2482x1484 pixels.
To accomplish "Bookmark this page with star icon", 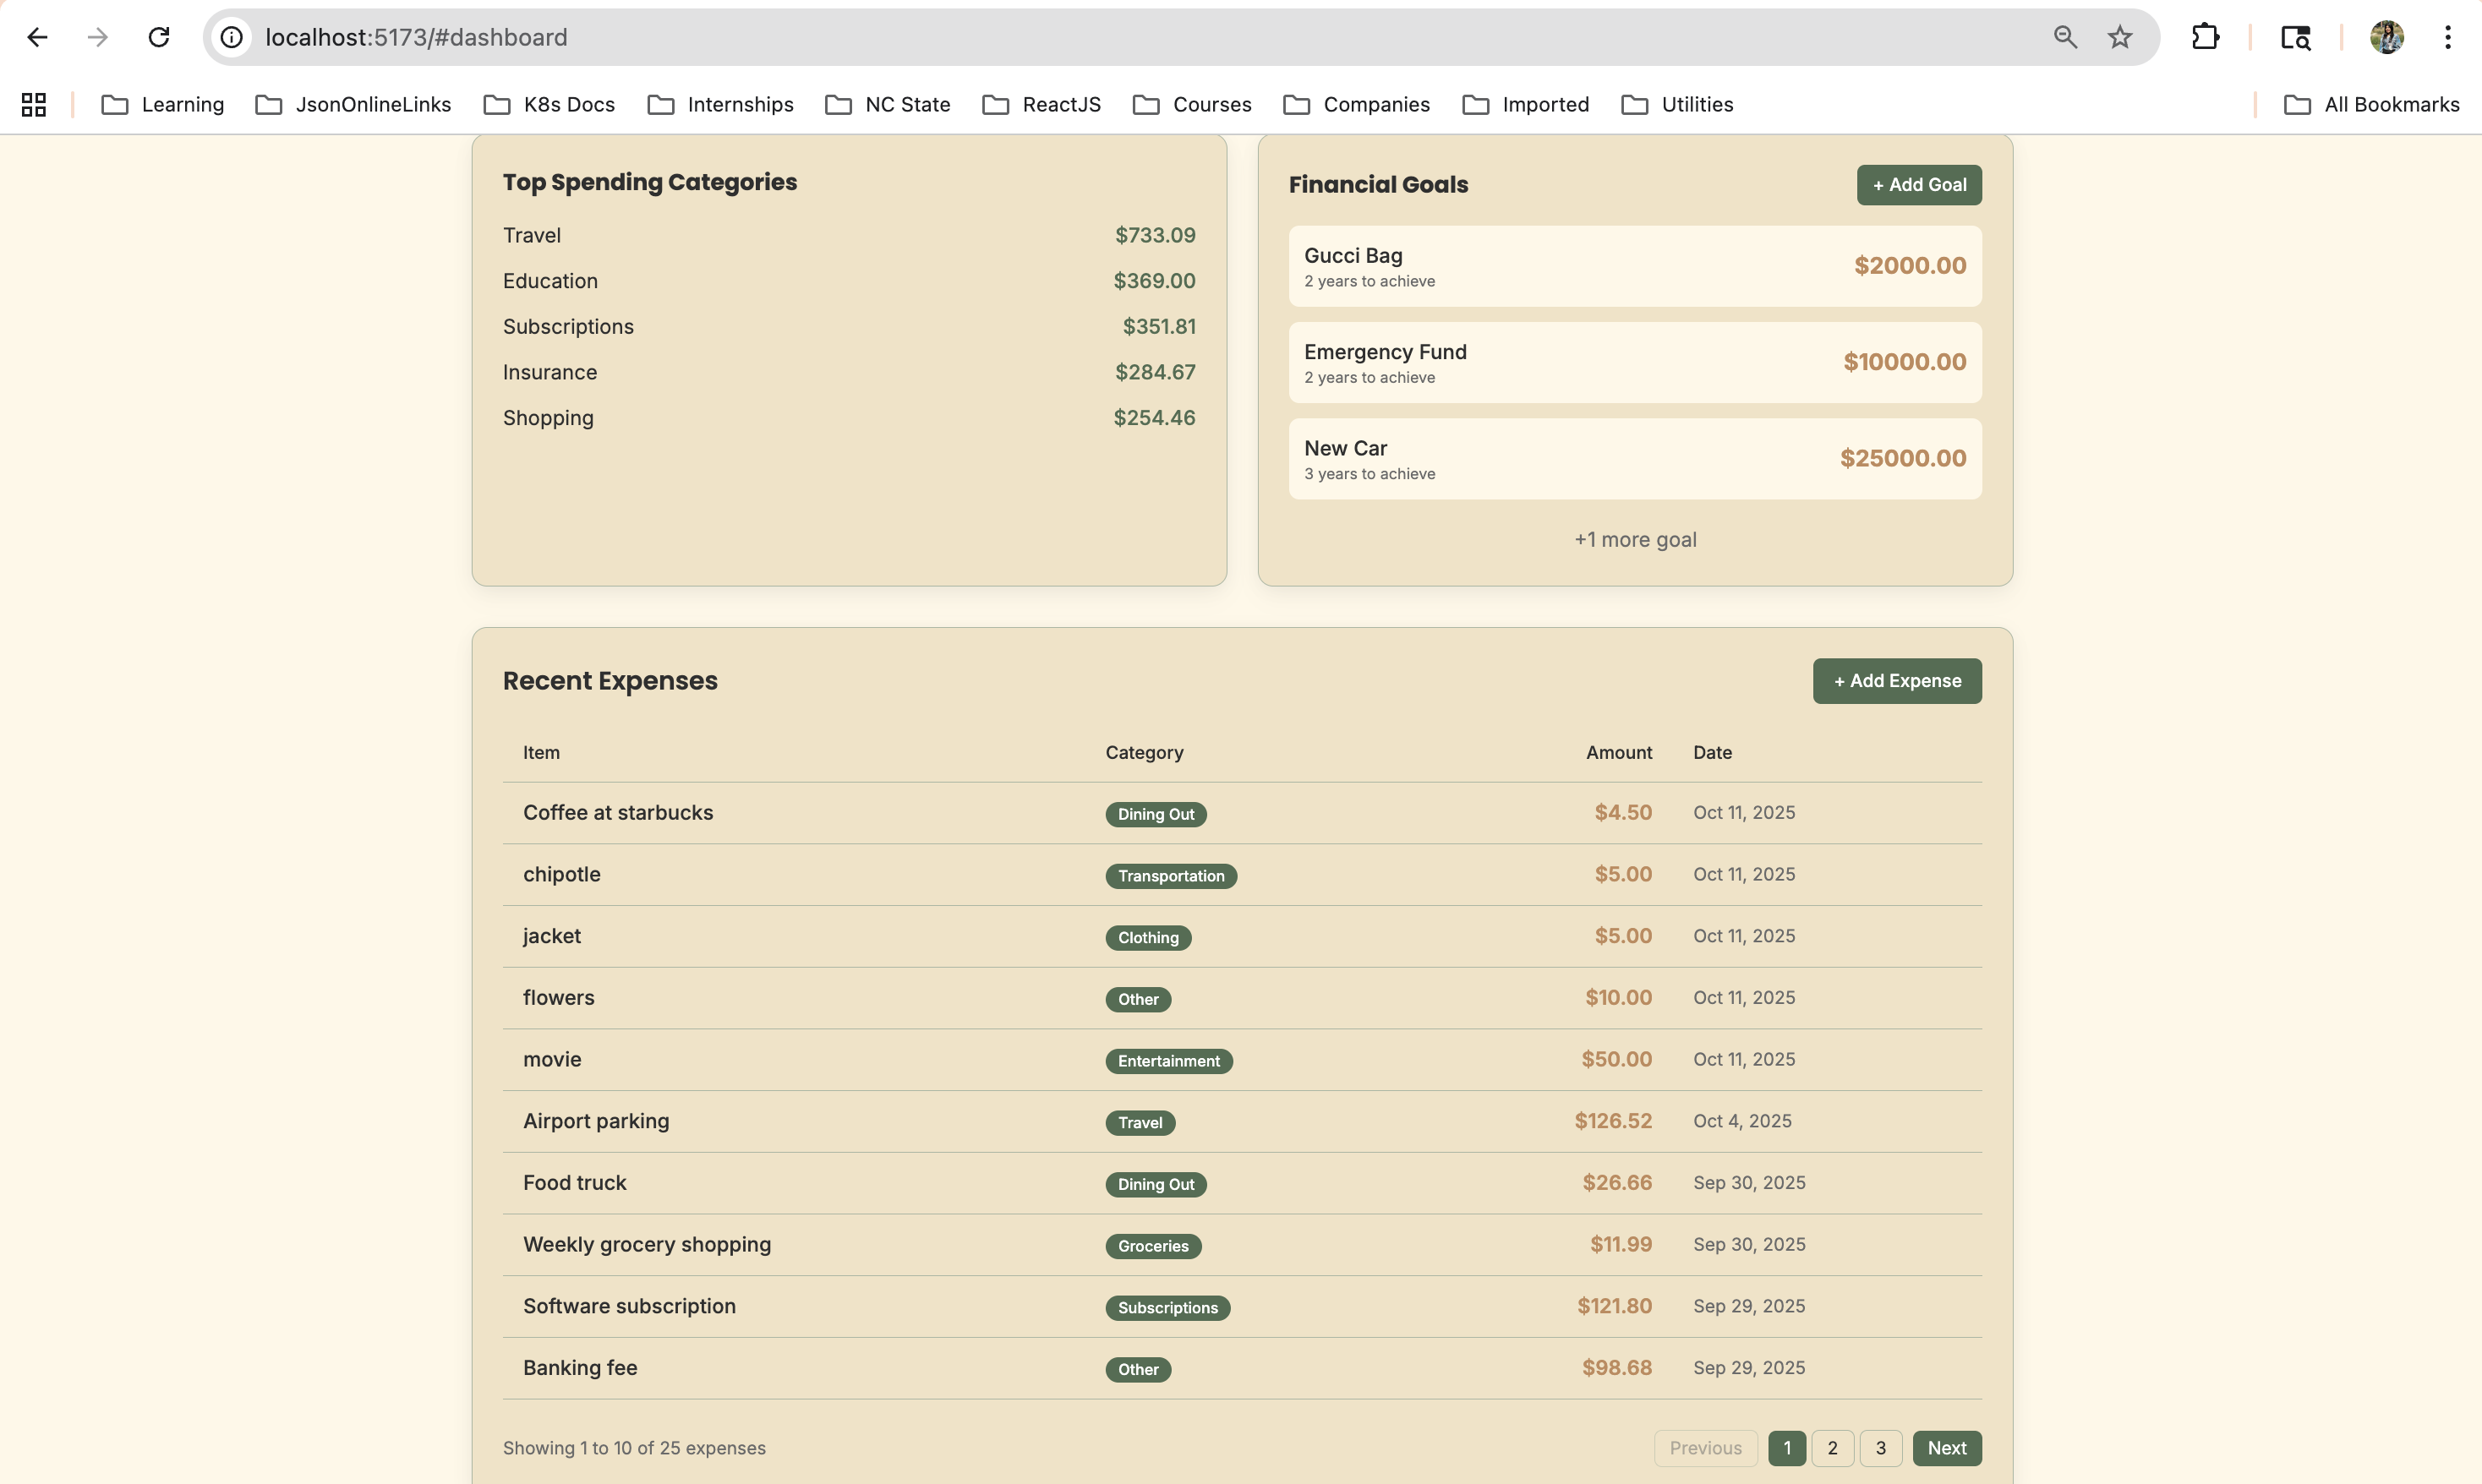I will [2120, 37].
